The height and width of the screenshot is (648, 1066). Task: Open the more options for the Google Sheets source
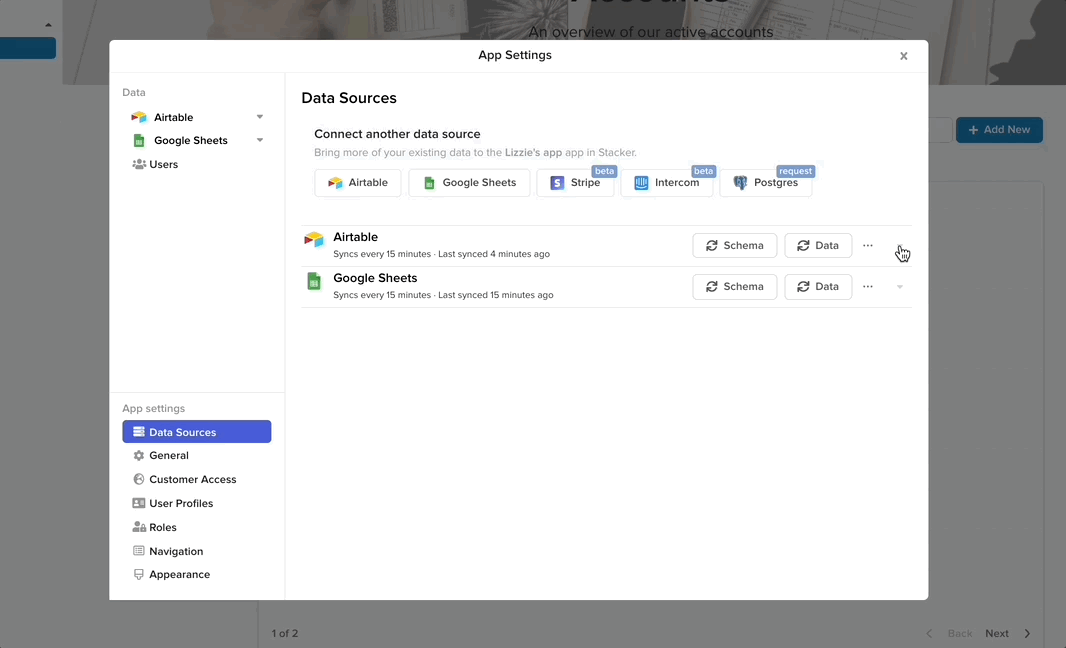tap(867, 286)
